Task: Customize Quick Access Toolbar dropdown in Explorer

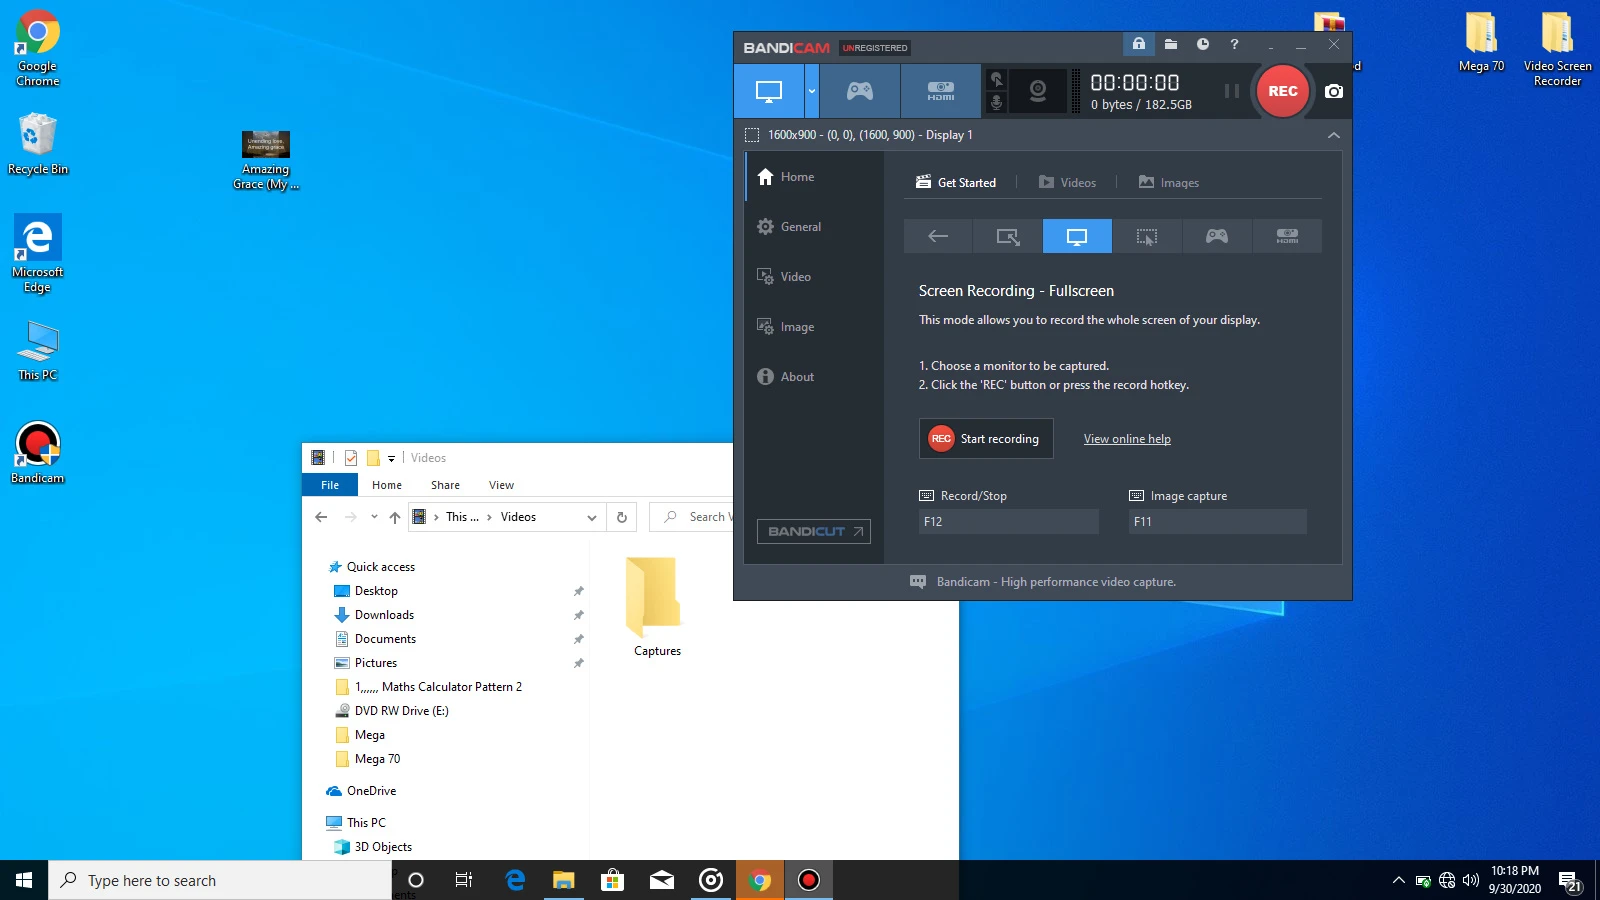Action: (x=392, y=458)
